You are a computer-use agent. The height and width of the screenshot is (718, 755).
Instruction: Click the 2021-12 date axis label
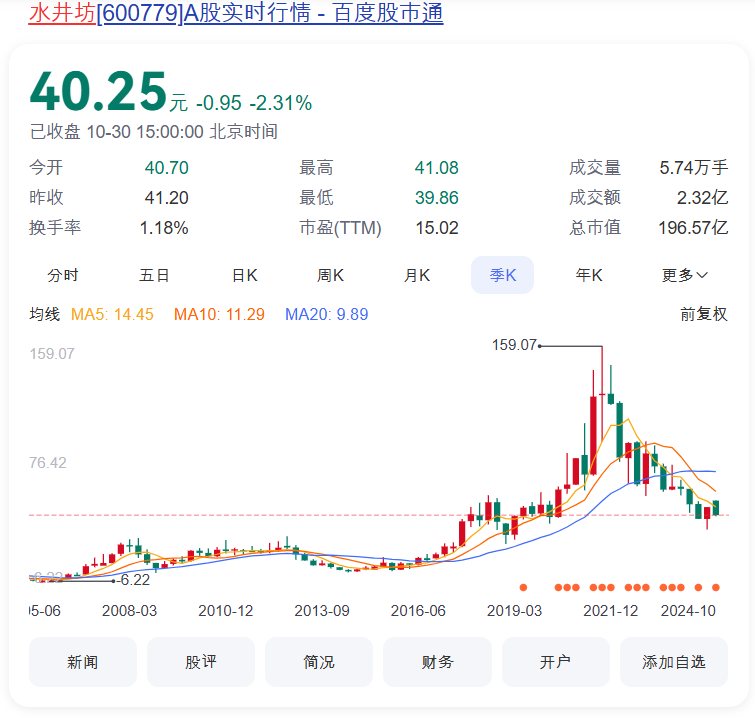[x=611, y=611]
